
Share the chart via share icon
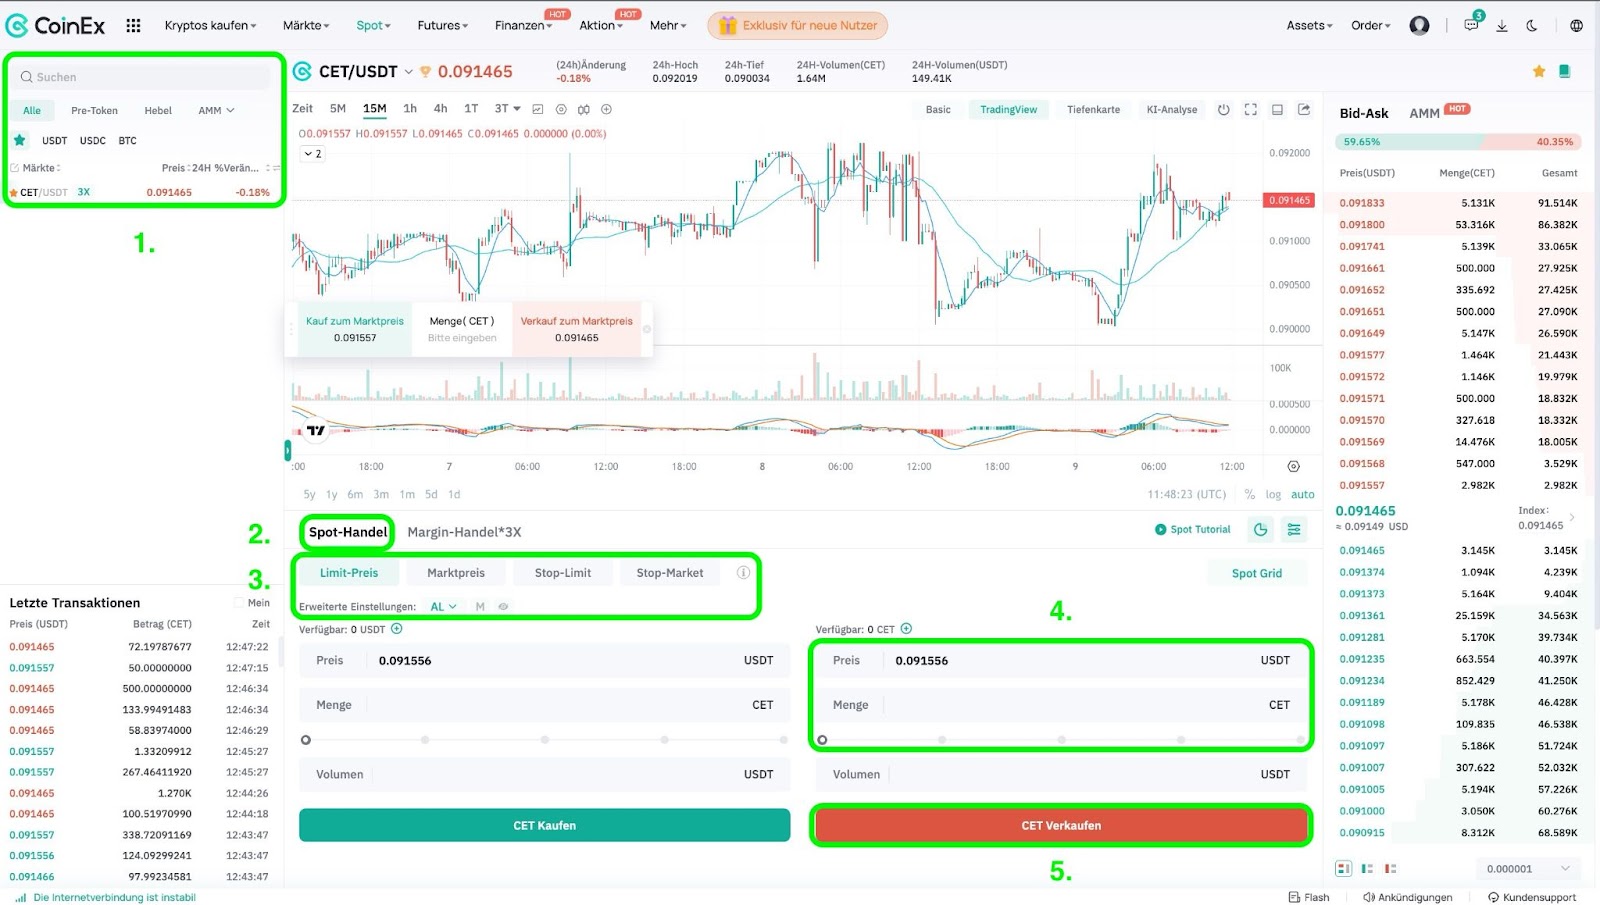(1304, 109)
